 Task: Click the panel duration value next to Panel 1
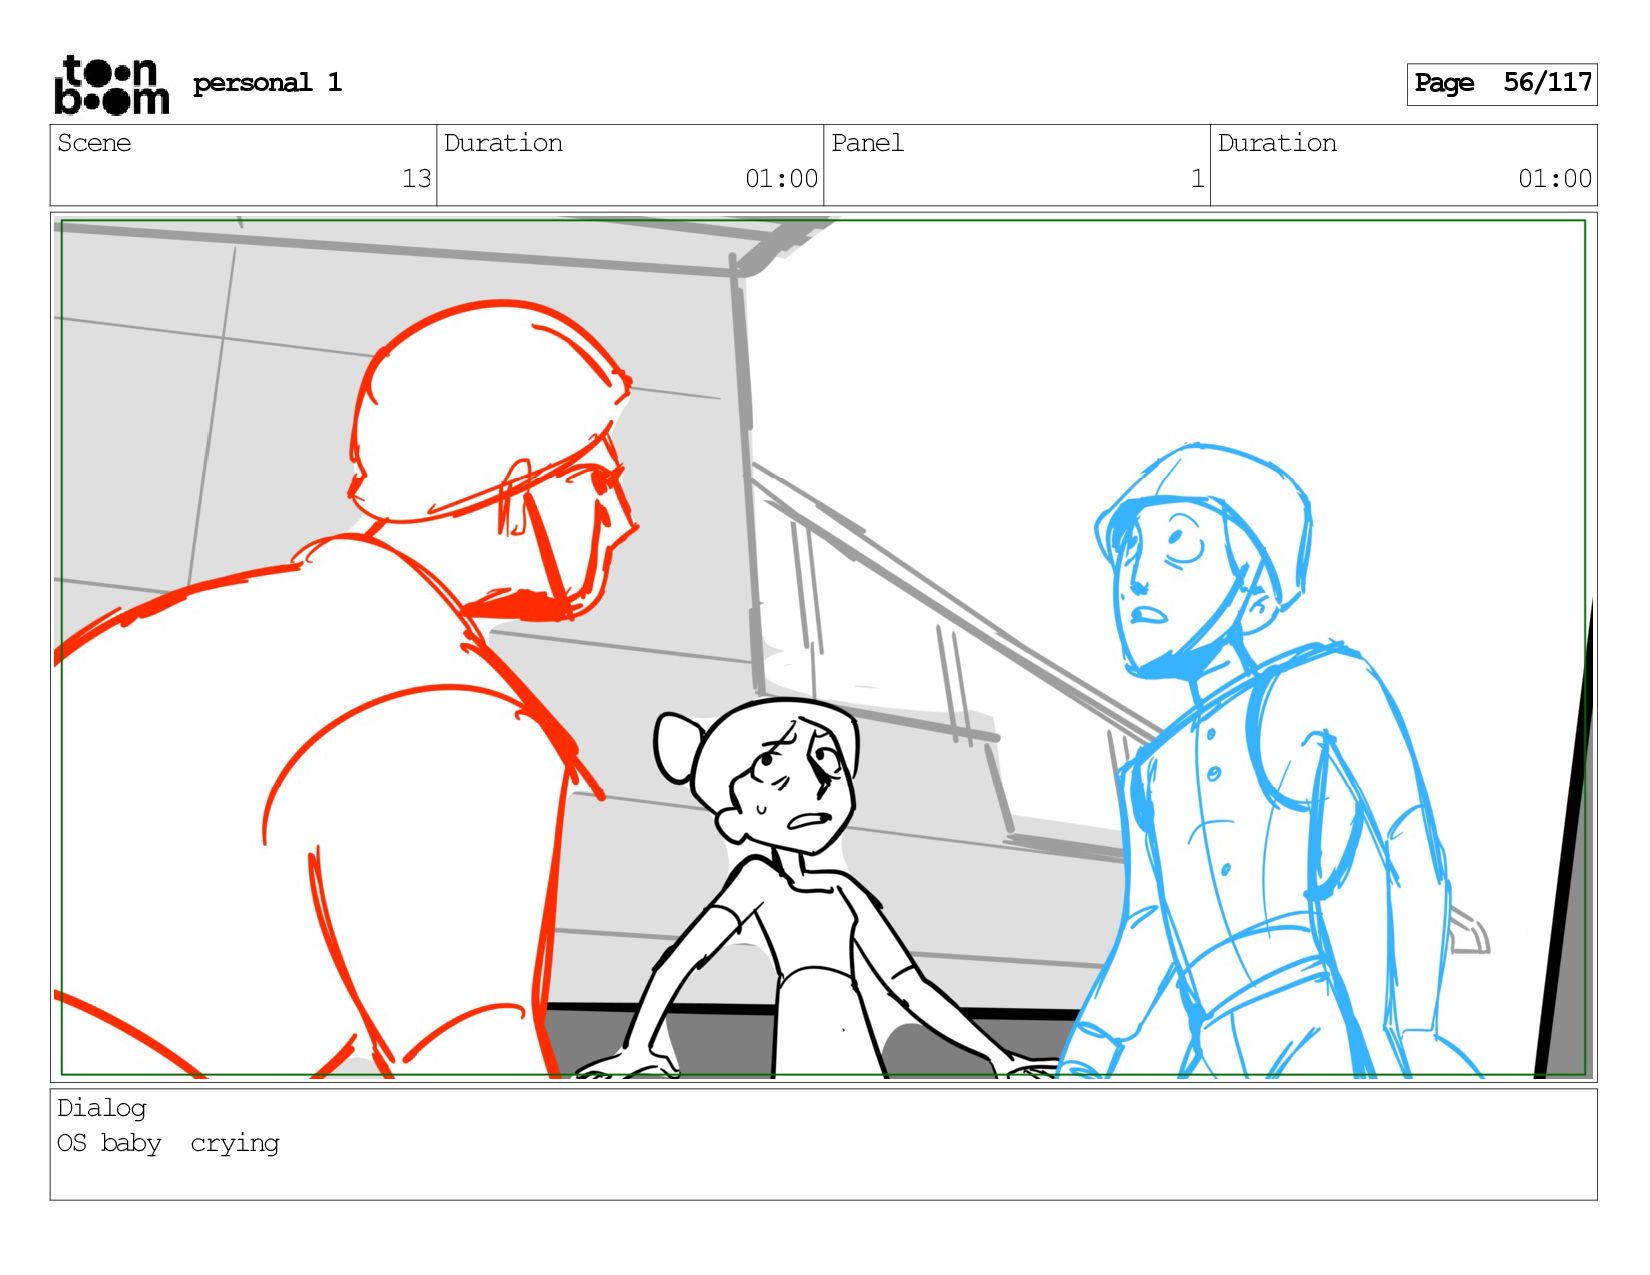point(1555,179)
